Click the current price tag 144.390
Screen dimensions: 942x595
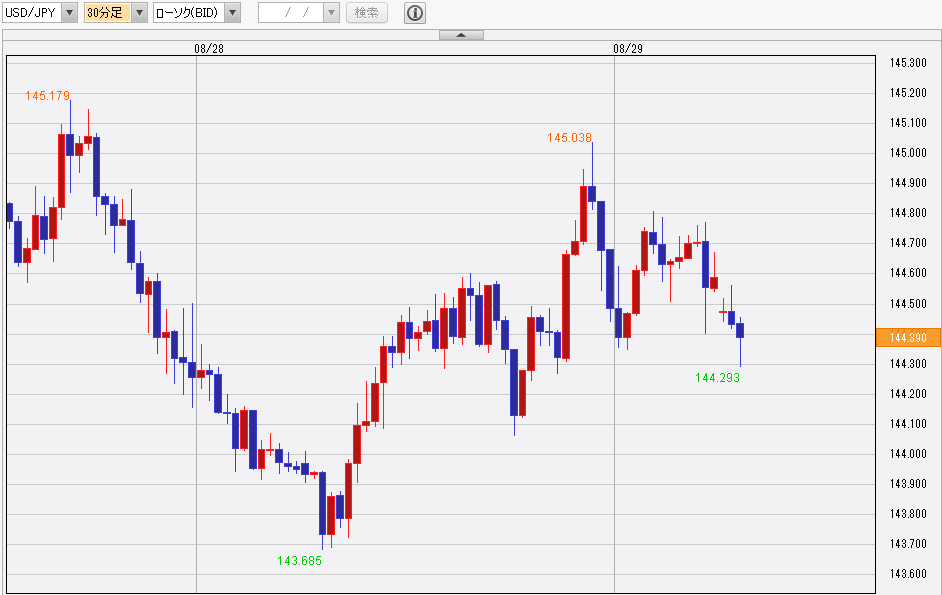click(x=908, y=337)
